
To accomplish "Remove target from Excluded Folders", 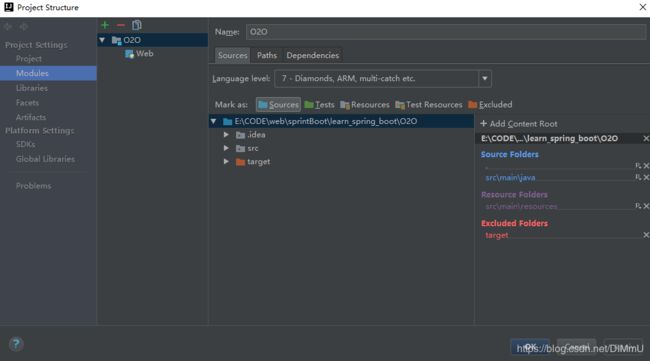I will (x=646, y=235).
